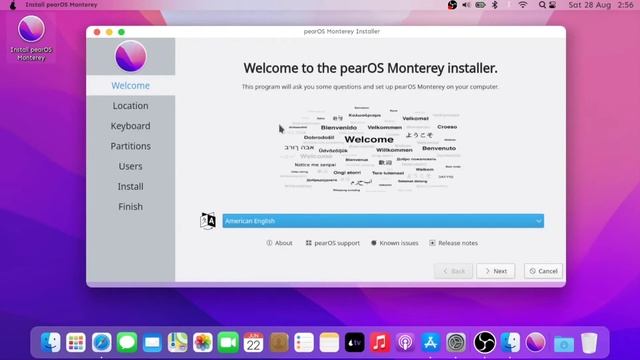Open Podcasts from the dock
The width and height of the screenshot is (640, 360).
[x=405, y=342]
